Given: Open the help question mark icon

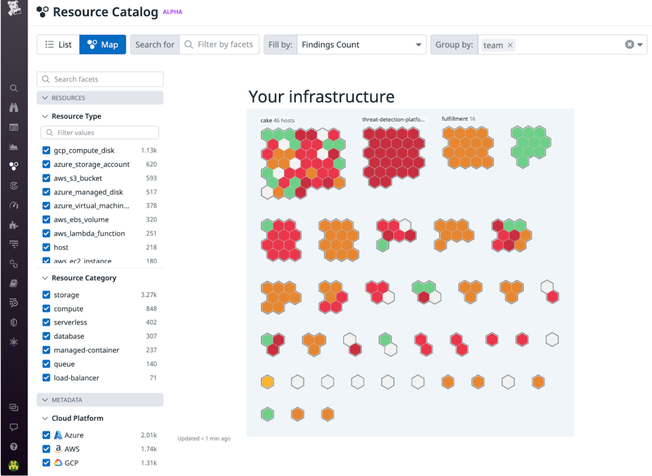Looking at the screenshot, I should 13,446.
